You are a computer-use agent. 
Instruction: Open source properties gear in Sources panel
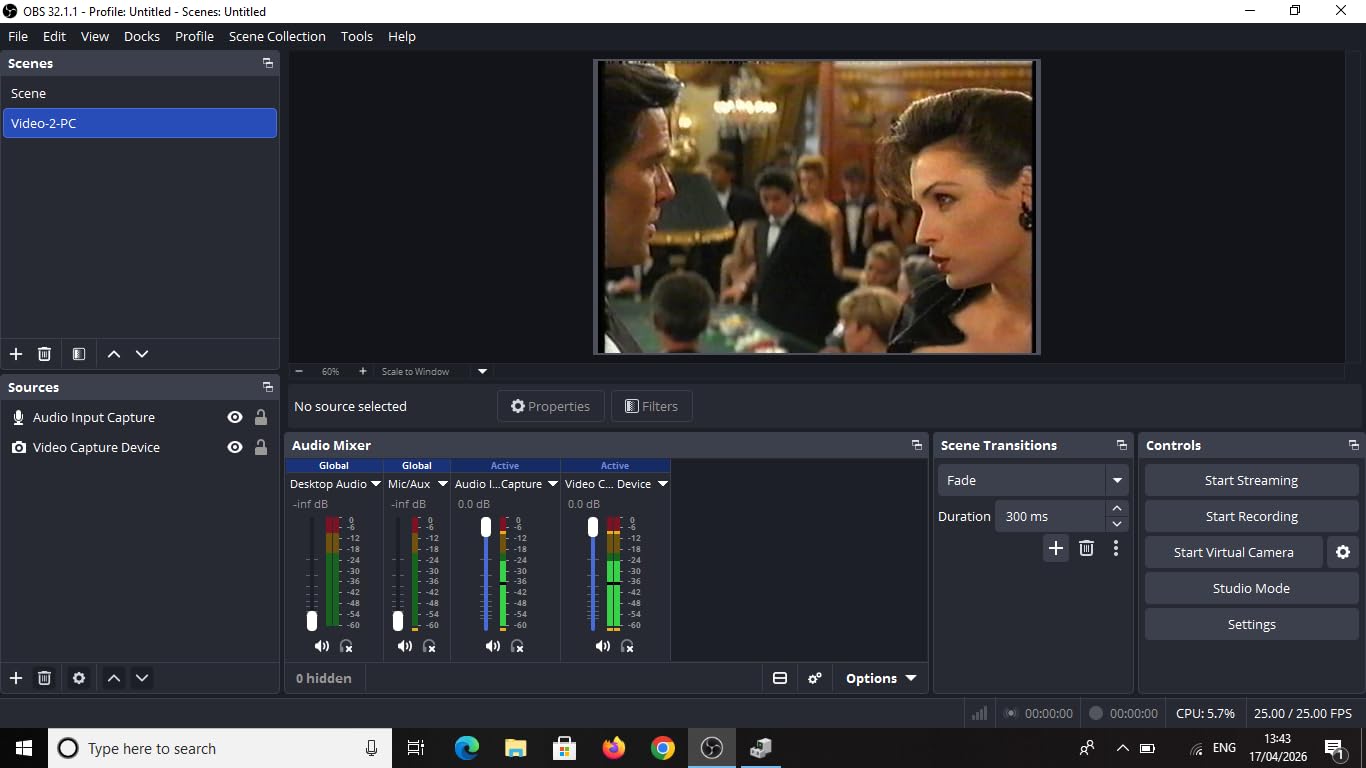79,678
